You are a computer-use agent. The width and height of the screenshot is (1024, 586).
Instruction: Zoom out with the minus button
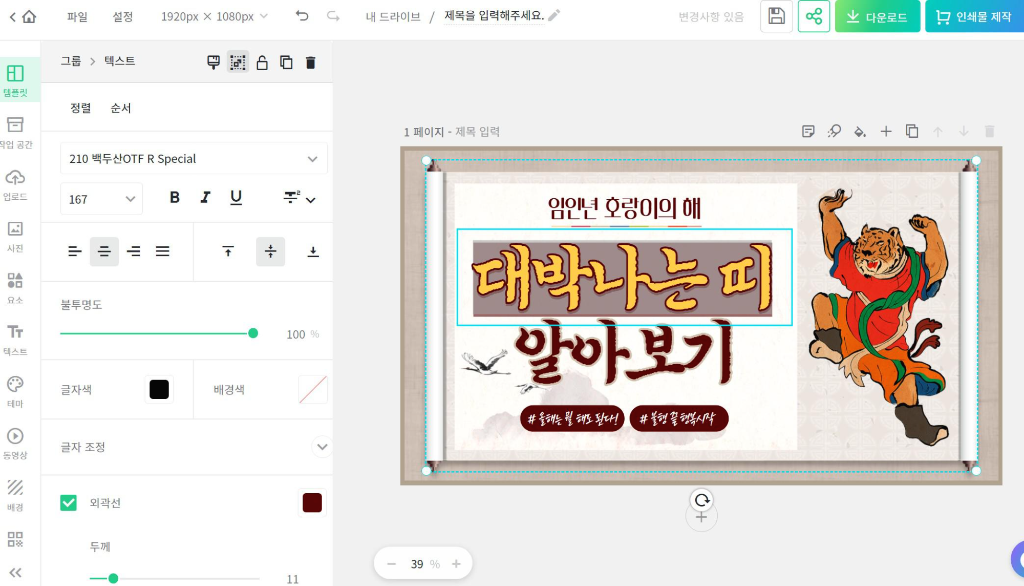coord(391,563)
